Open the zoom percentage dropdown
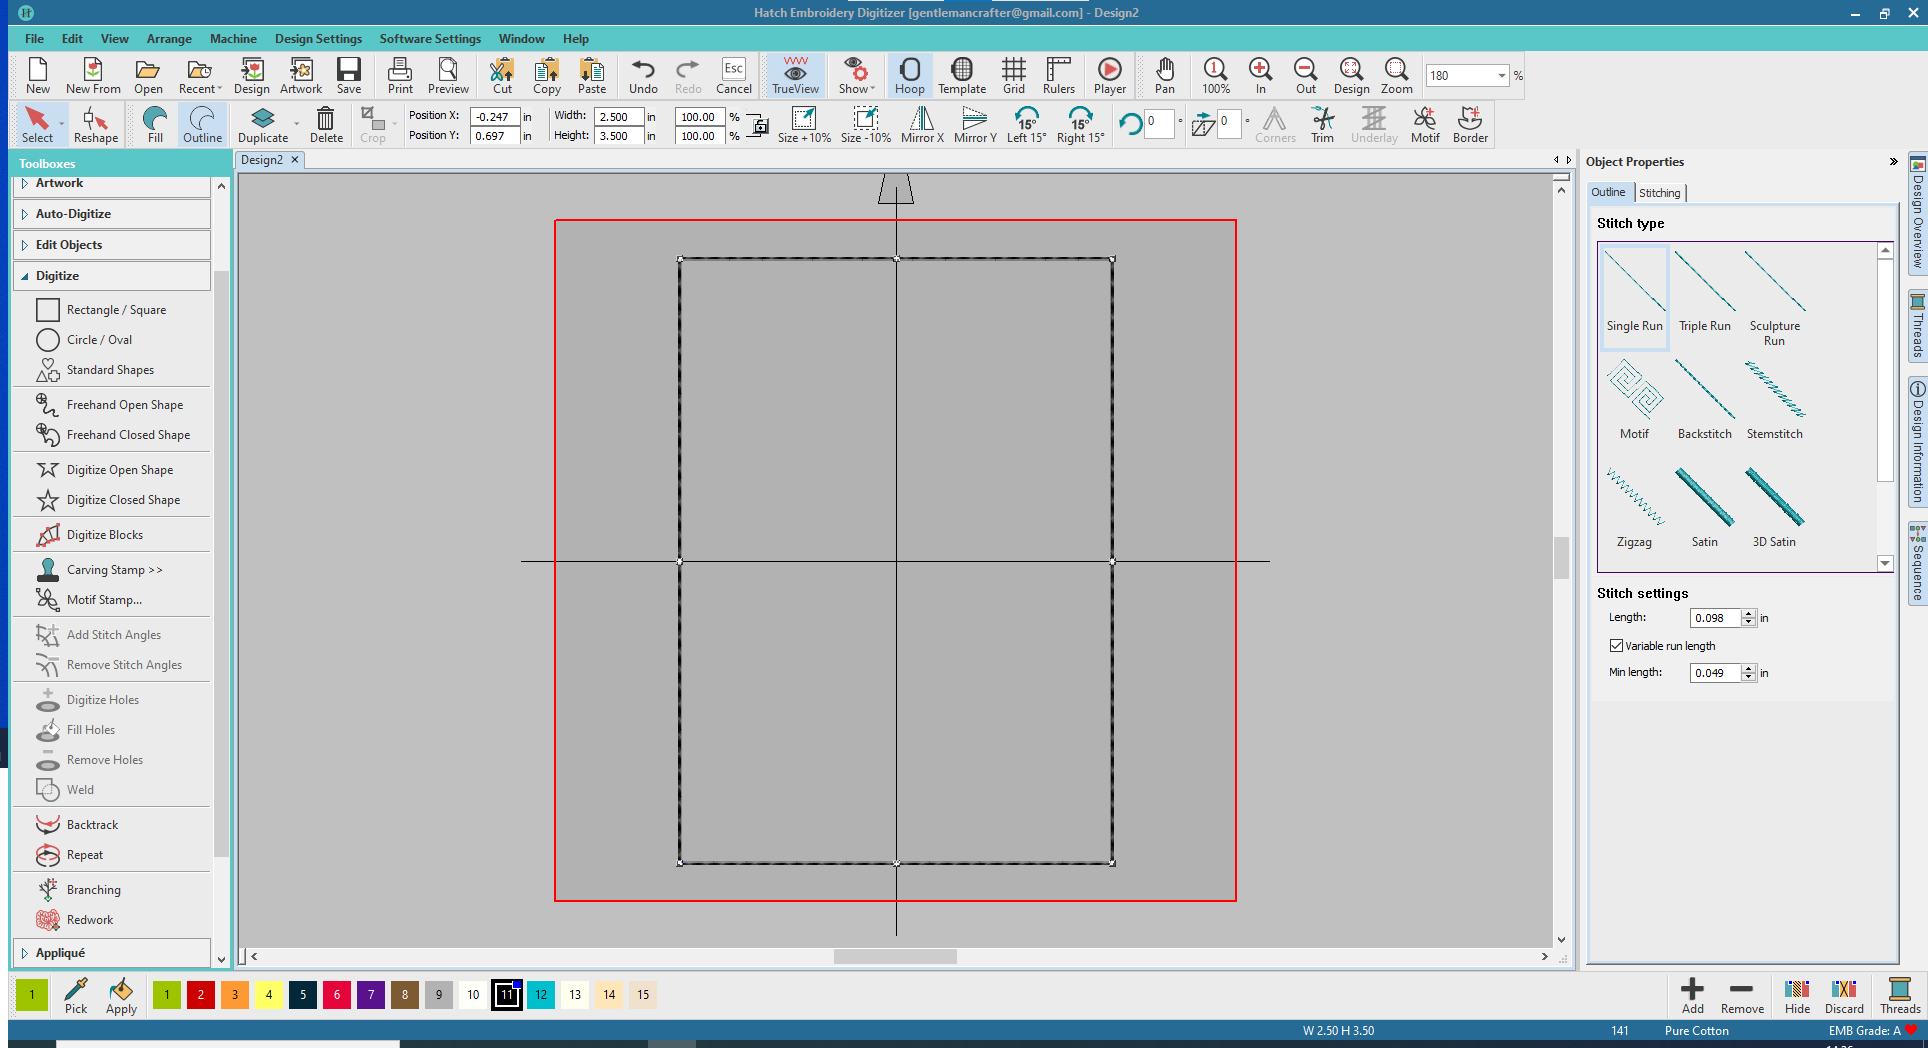 [1501, 76]
